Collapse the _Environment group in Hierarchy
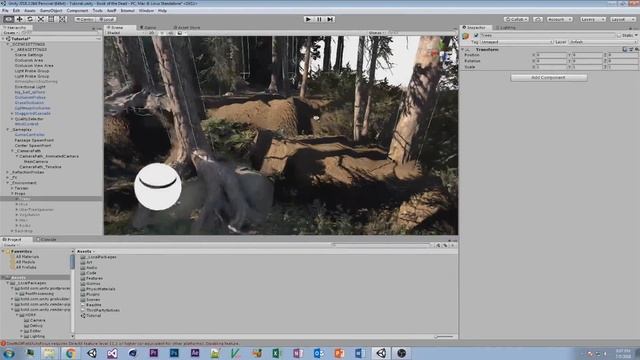Viewport: 640px width, 360px height. (x=8, y=183)
